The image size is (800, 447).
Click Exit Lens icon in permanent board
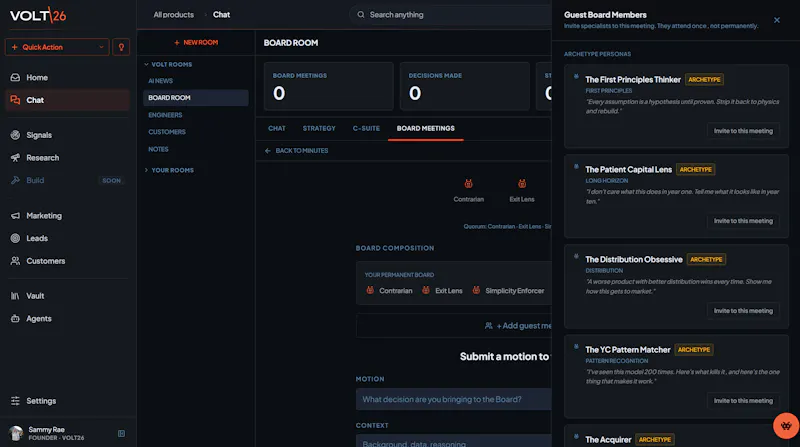click(x=426, y=290)
